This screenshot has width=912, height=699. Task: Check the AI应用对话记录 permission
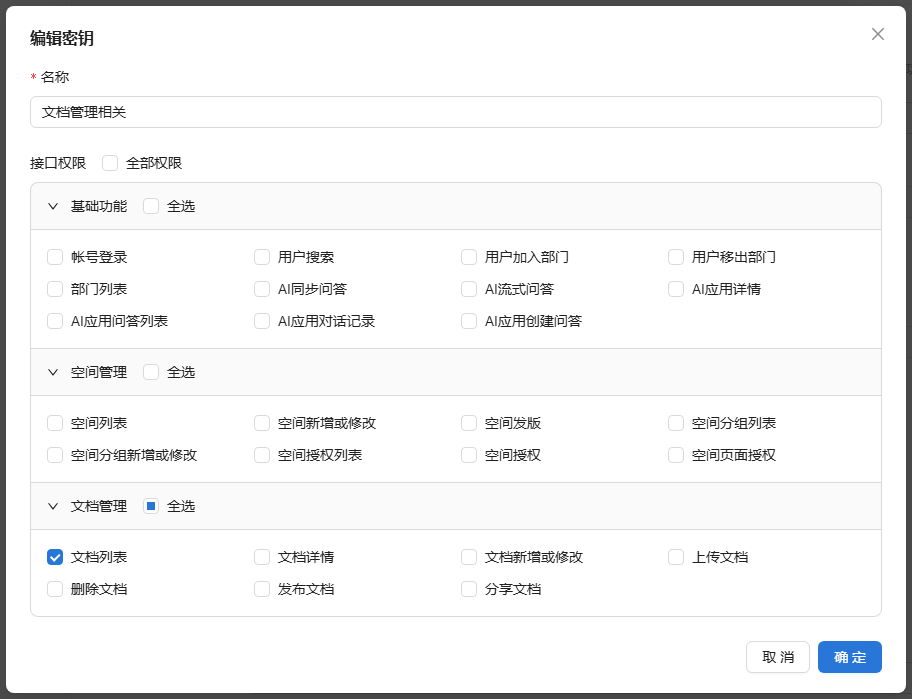coord(262,321)
